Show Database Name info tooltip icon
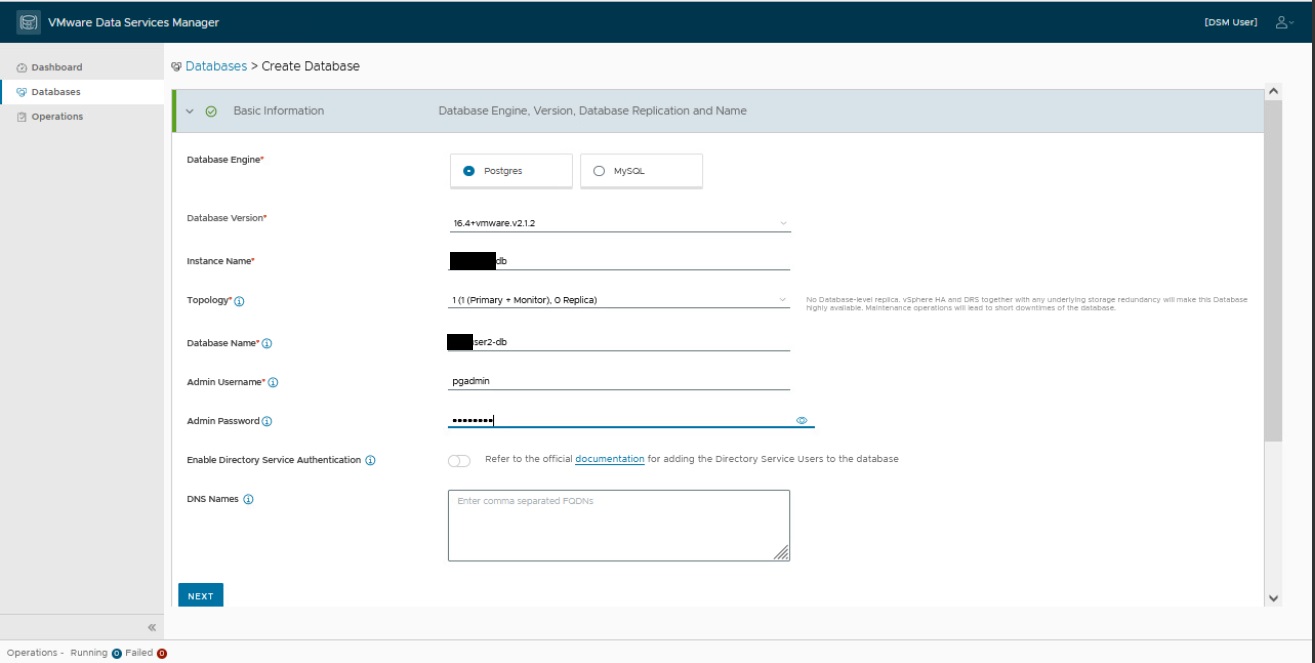Screen dimensions: 1315x663 267,344
